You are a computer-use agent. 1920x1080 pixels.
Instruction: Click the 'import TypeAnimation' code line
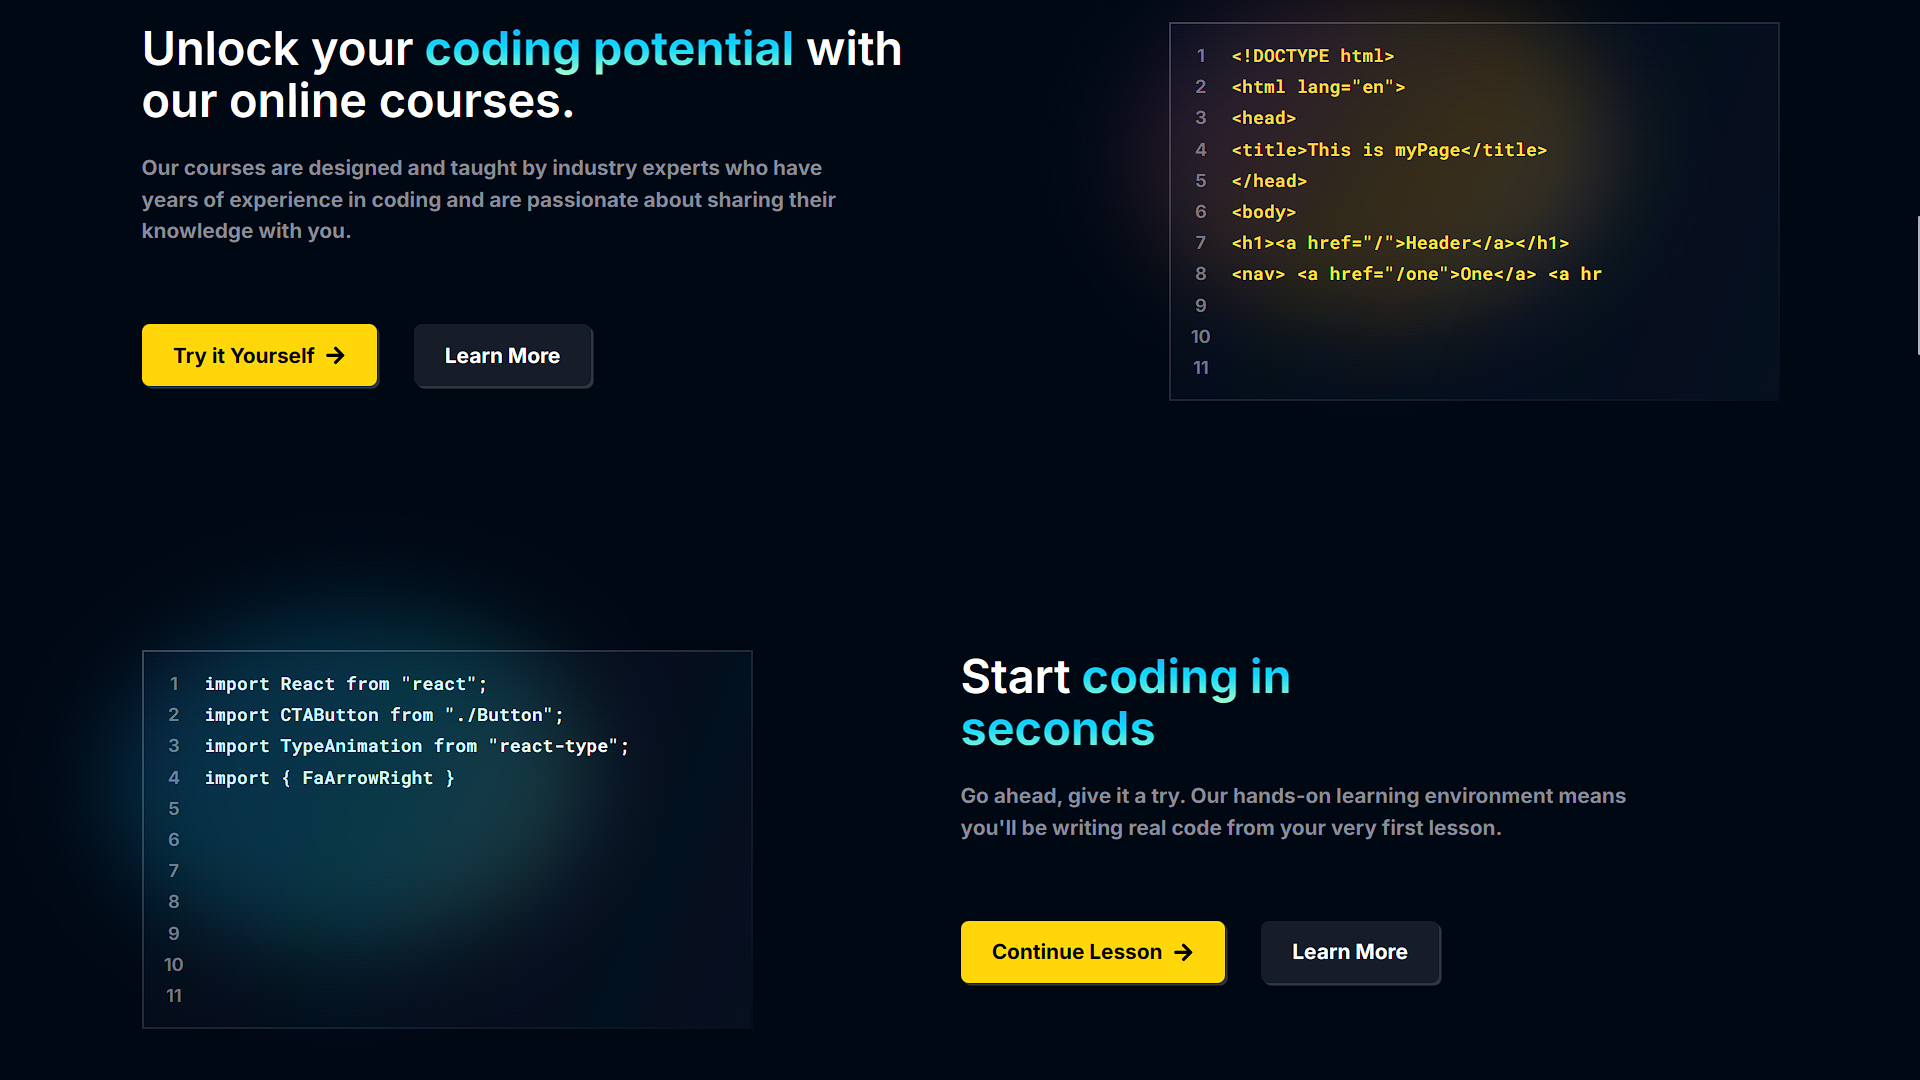pos(417,746)
